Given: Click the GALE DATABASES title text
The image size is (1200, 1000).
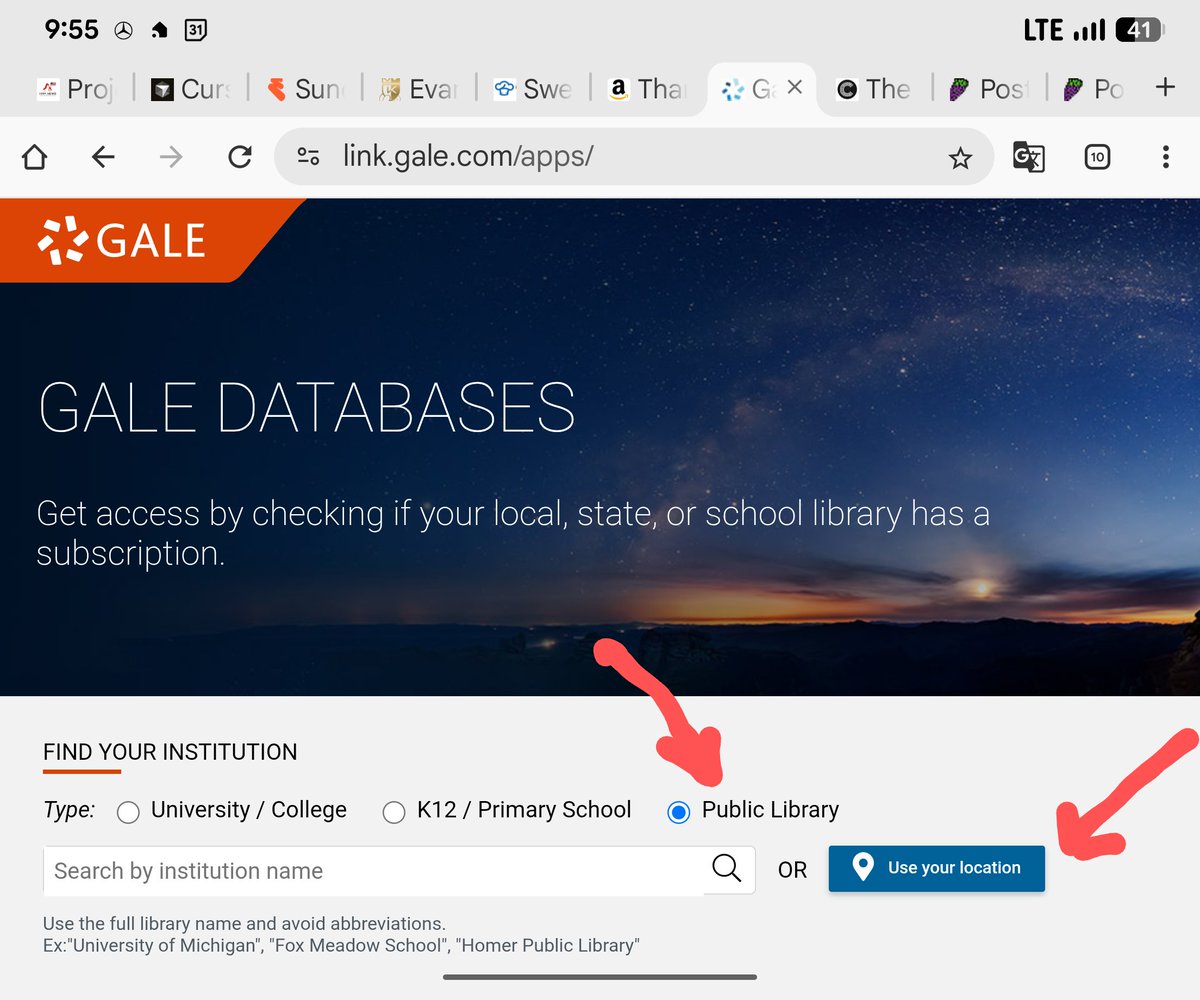Looking at the screenshot, I should [x=306, y=408].
